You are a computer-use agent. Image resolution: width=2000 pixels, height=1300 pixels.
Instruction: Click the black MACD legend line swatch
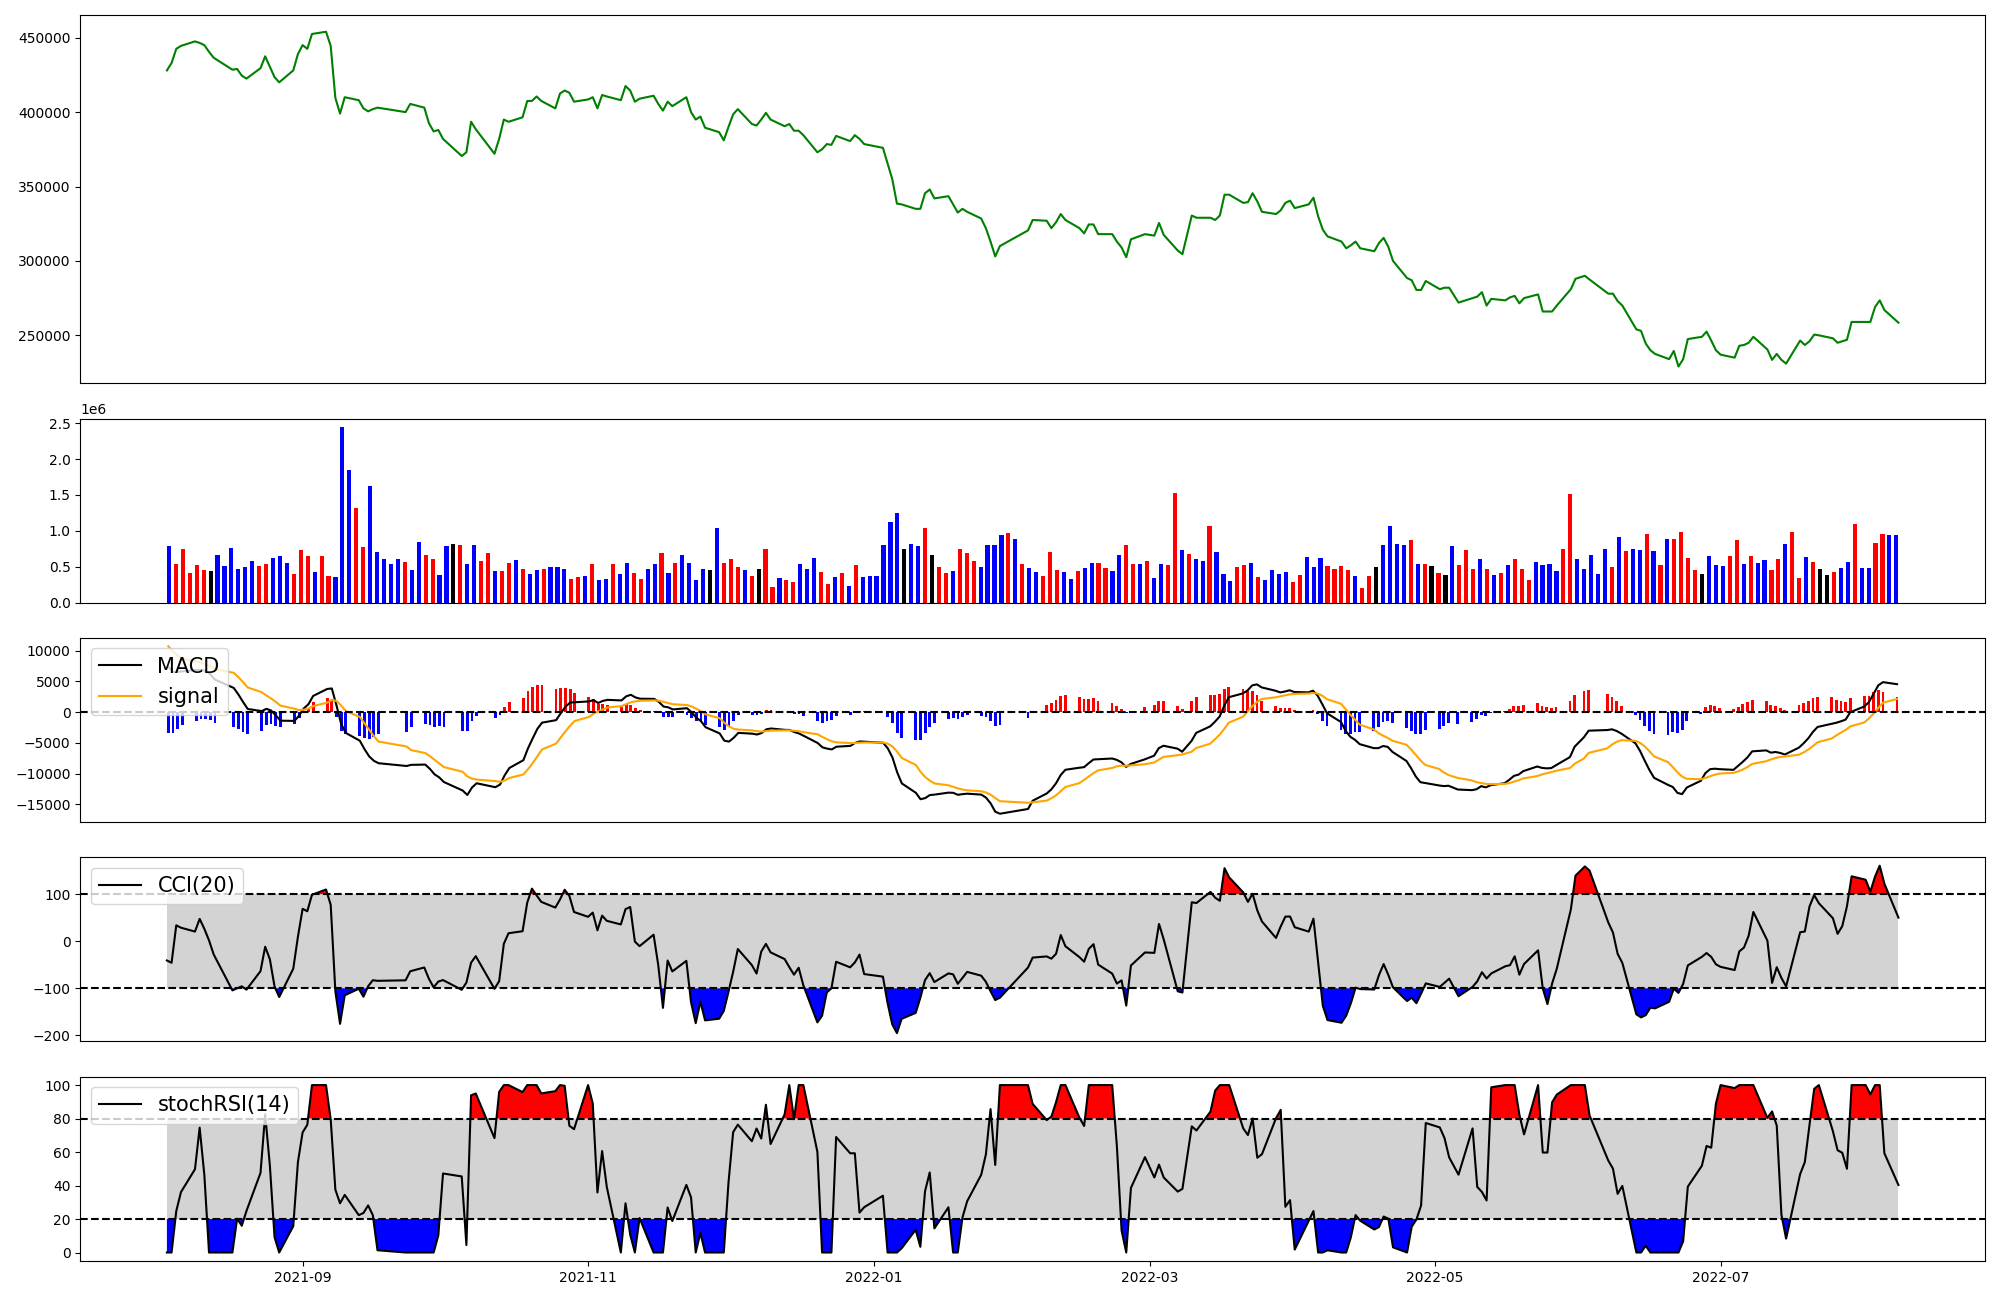point(121,667)
